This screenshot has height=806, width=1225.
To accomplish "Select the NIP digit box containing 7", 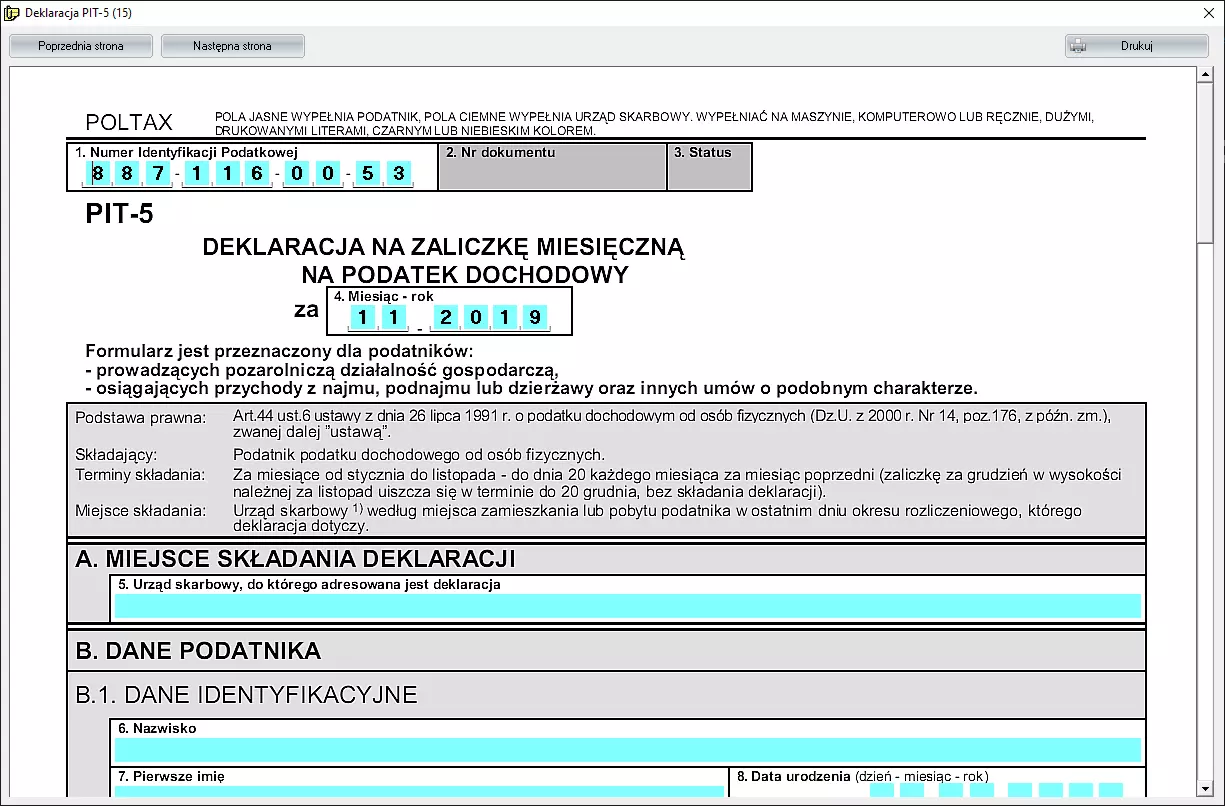I will (x=158, y=174).
